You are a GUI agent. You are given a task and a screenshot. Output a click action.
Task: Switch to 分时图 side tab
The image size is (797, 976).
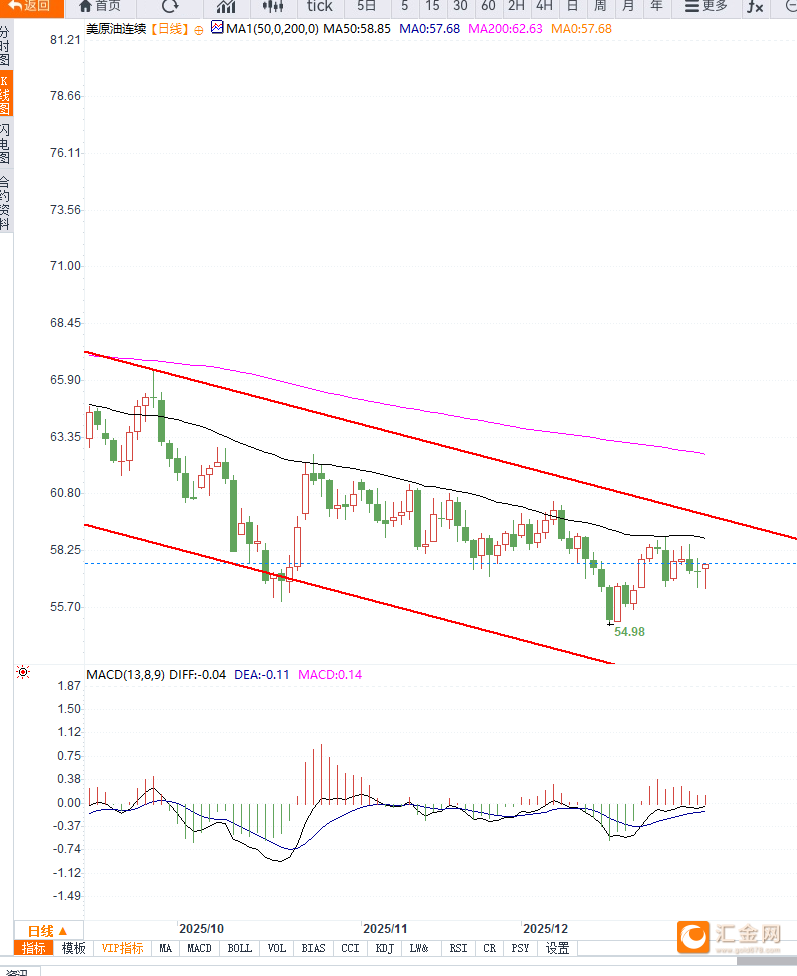point(6,45)
